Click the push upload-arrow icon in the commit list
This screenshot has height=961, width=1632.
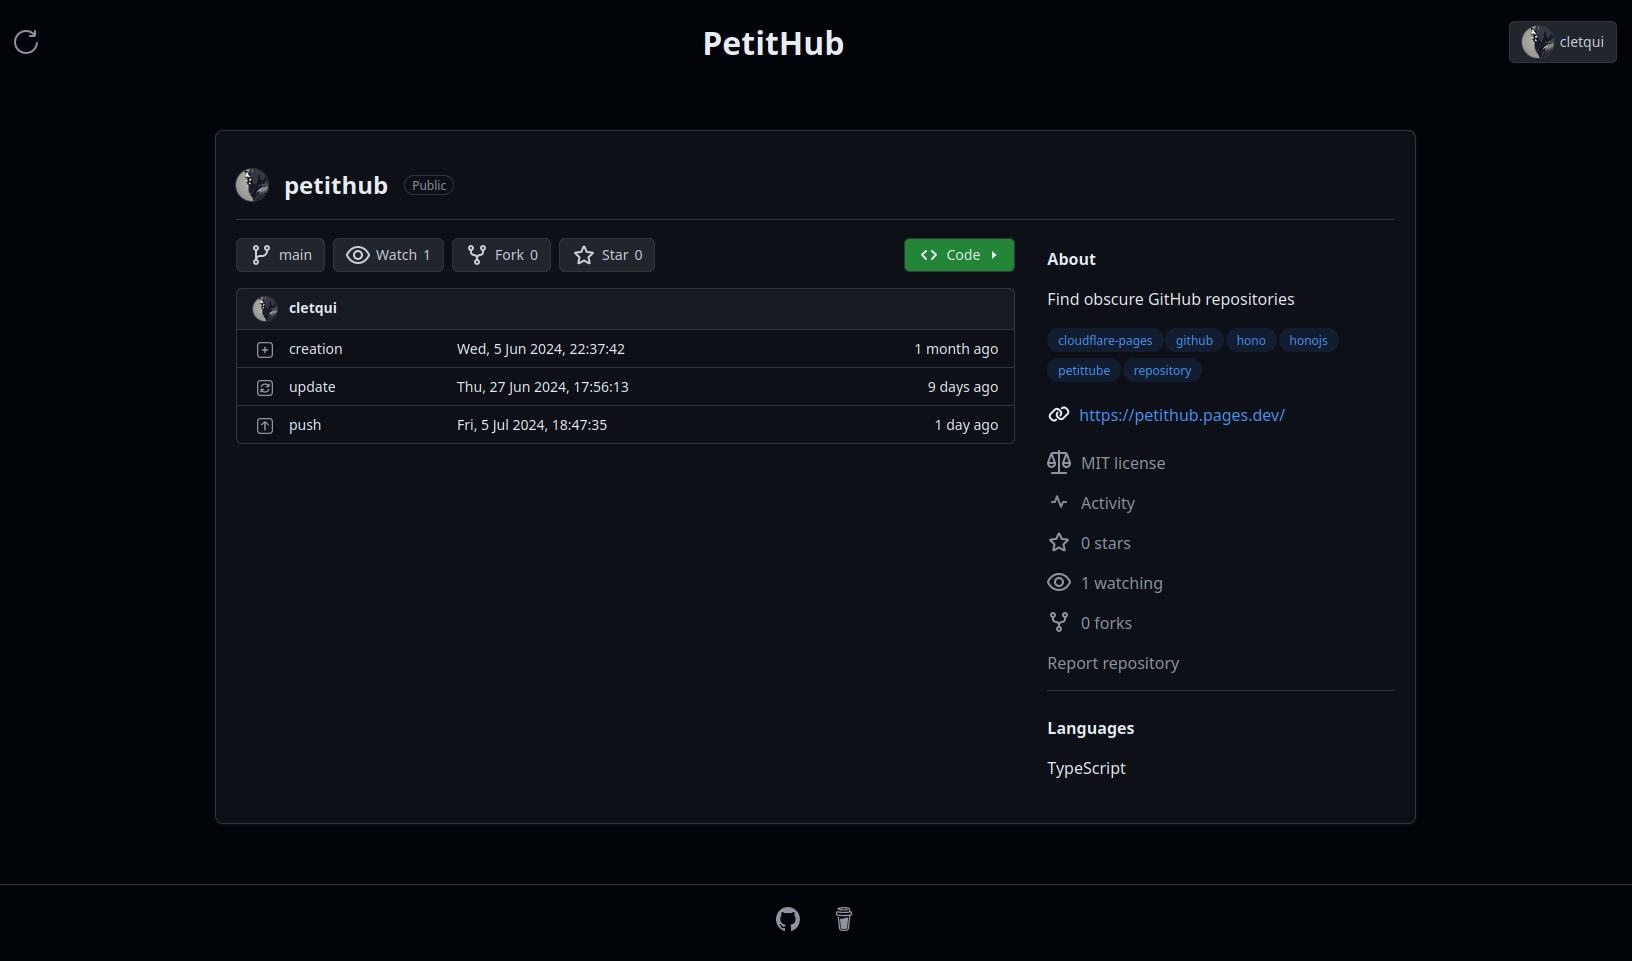tap(264, 425)
